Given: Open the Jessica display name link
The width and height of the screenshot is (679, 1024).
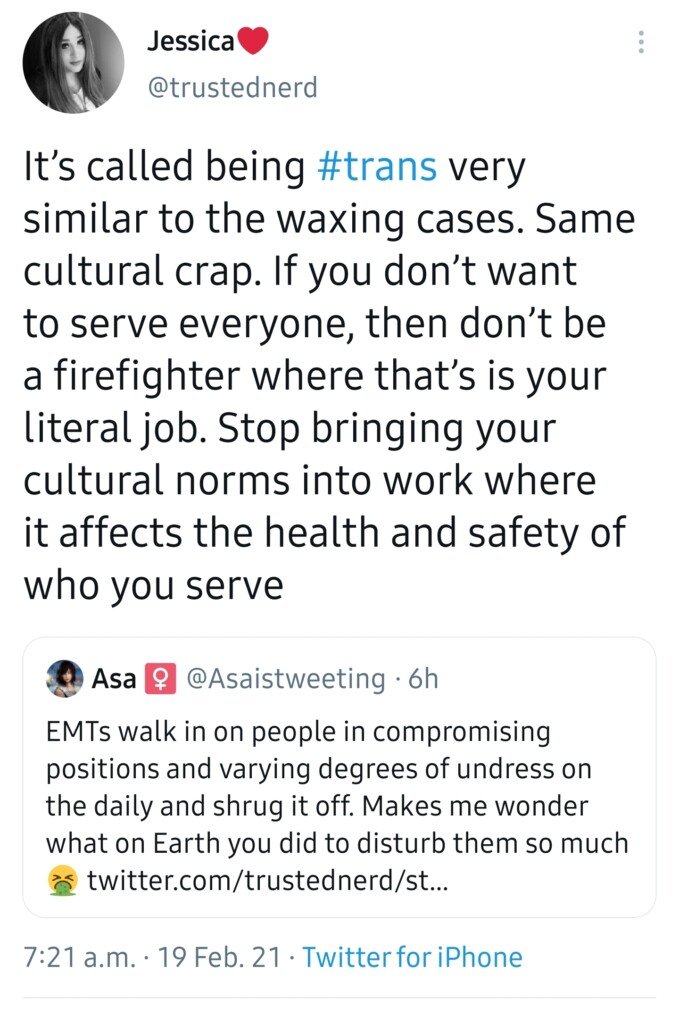Looking at the screenshot, I should point(191,41).
